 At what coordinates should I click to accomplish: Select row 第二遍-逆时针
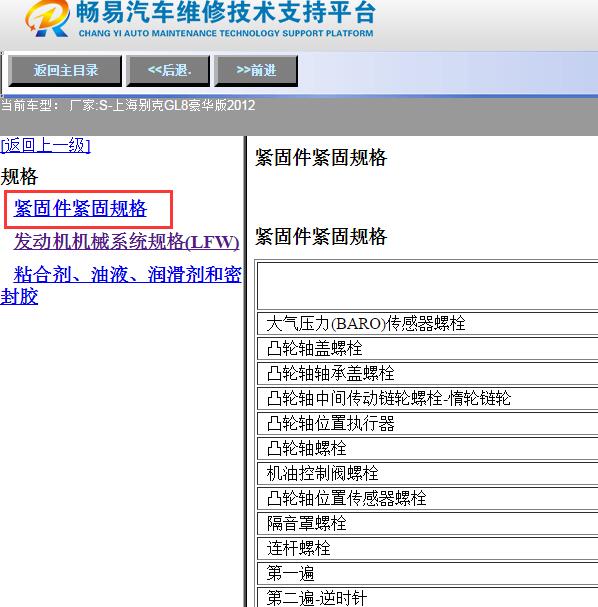(427, 597)
